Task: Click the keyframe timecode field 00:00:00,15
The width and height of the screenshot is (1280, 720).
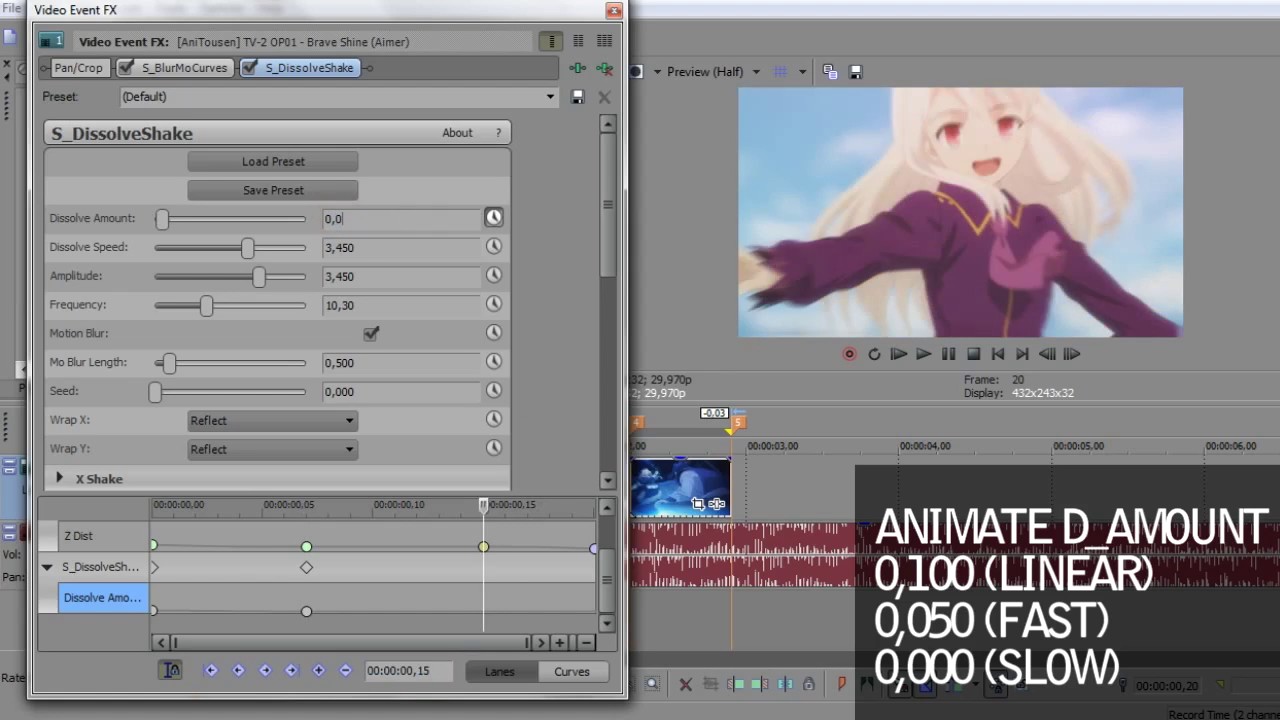Action: pyautogui.click(x=408, y=671)
